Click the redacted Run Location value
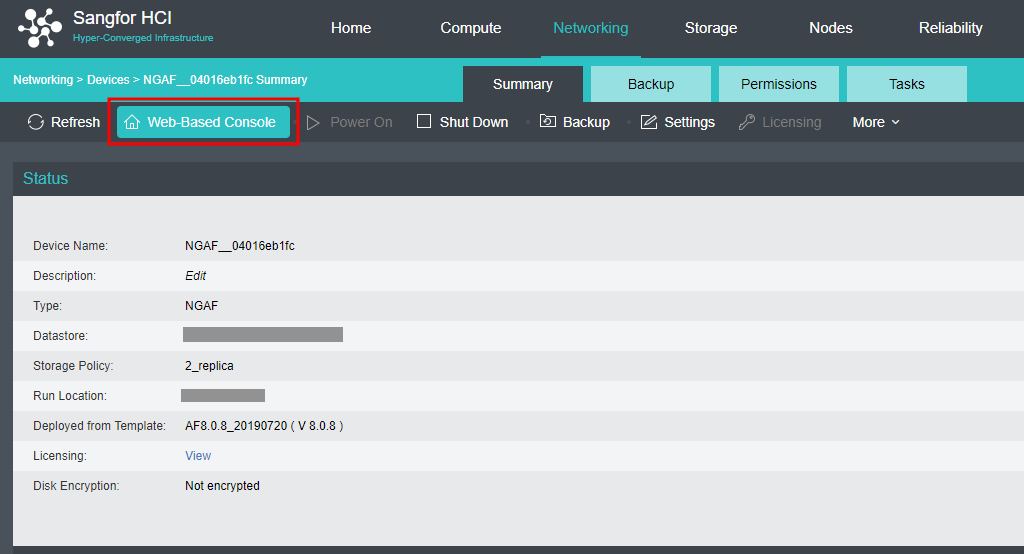This screenshot has width=1024, height=554. tap(223, 395)
